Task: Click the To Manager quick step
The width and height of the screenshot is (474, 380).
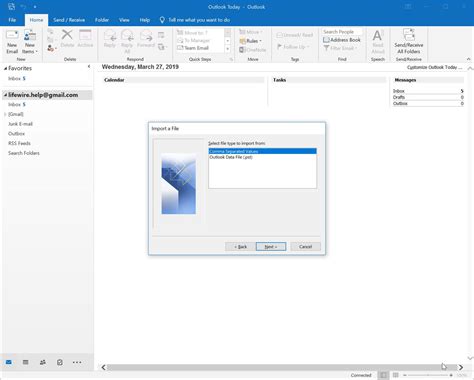Action: coord(194,40)
